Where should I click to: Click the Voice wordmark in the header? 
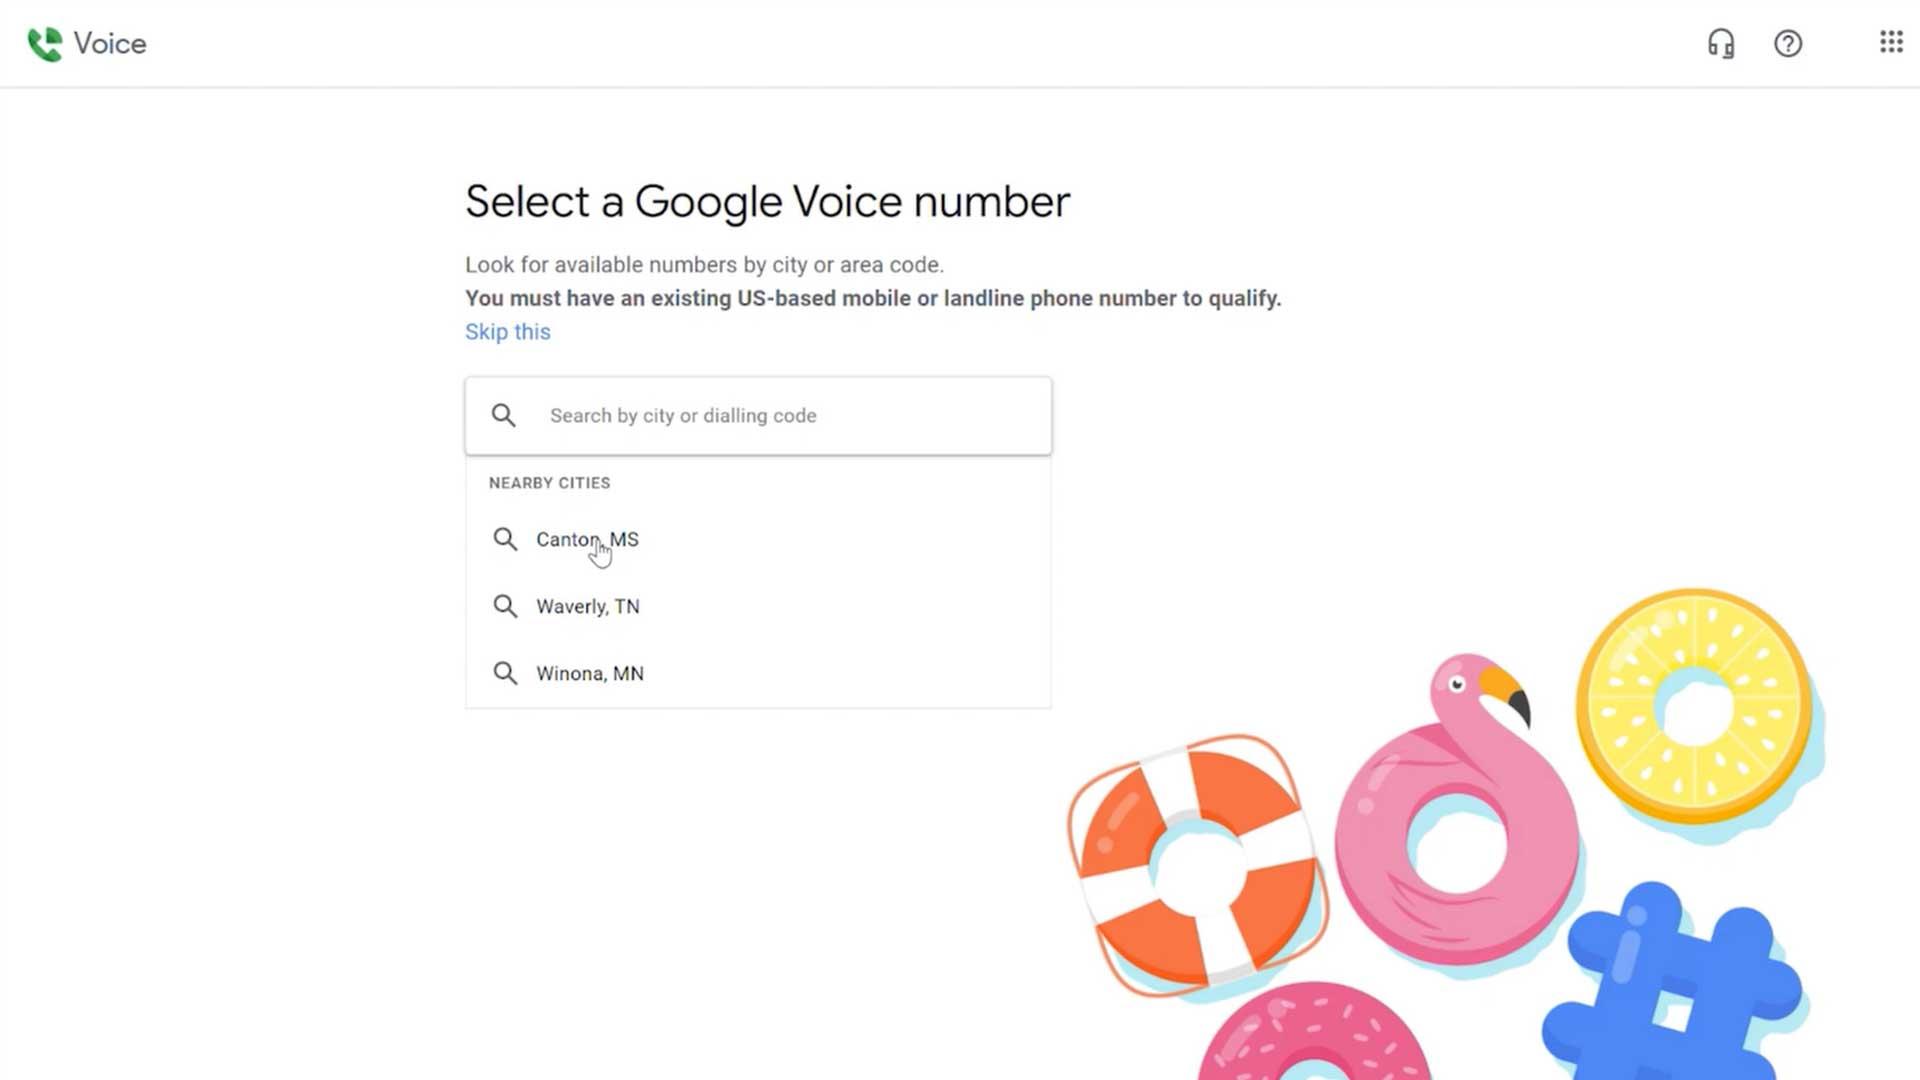pos(110,44)
